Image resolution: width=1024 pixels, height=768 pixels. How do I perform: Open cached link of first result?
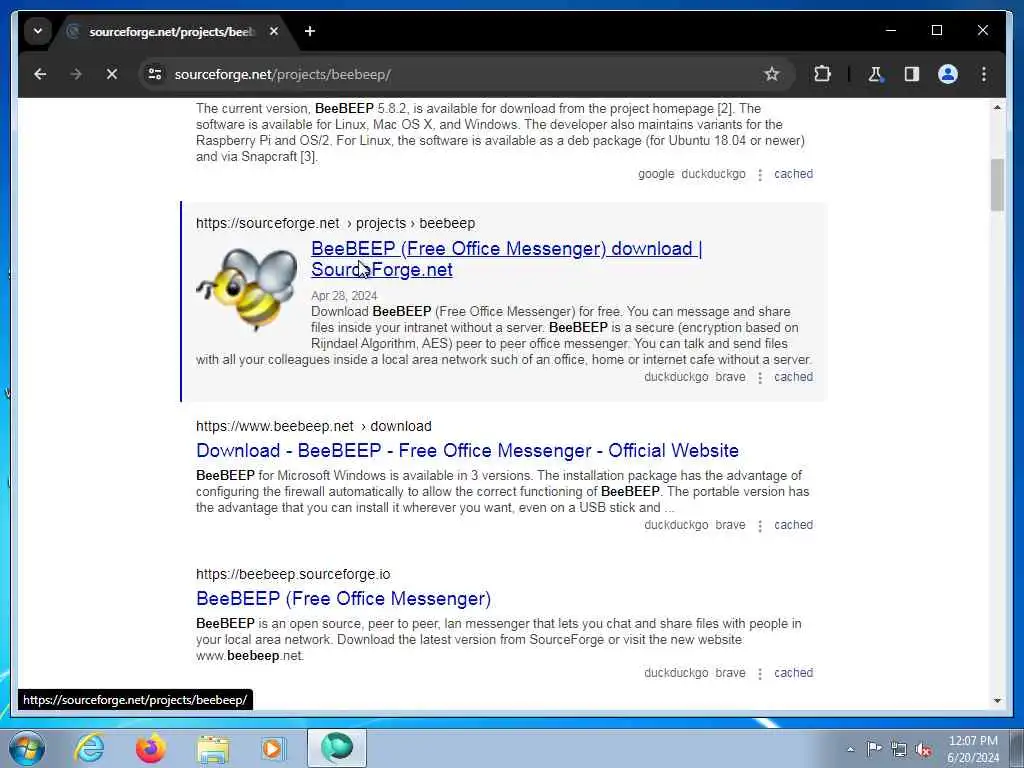(793, 174)
